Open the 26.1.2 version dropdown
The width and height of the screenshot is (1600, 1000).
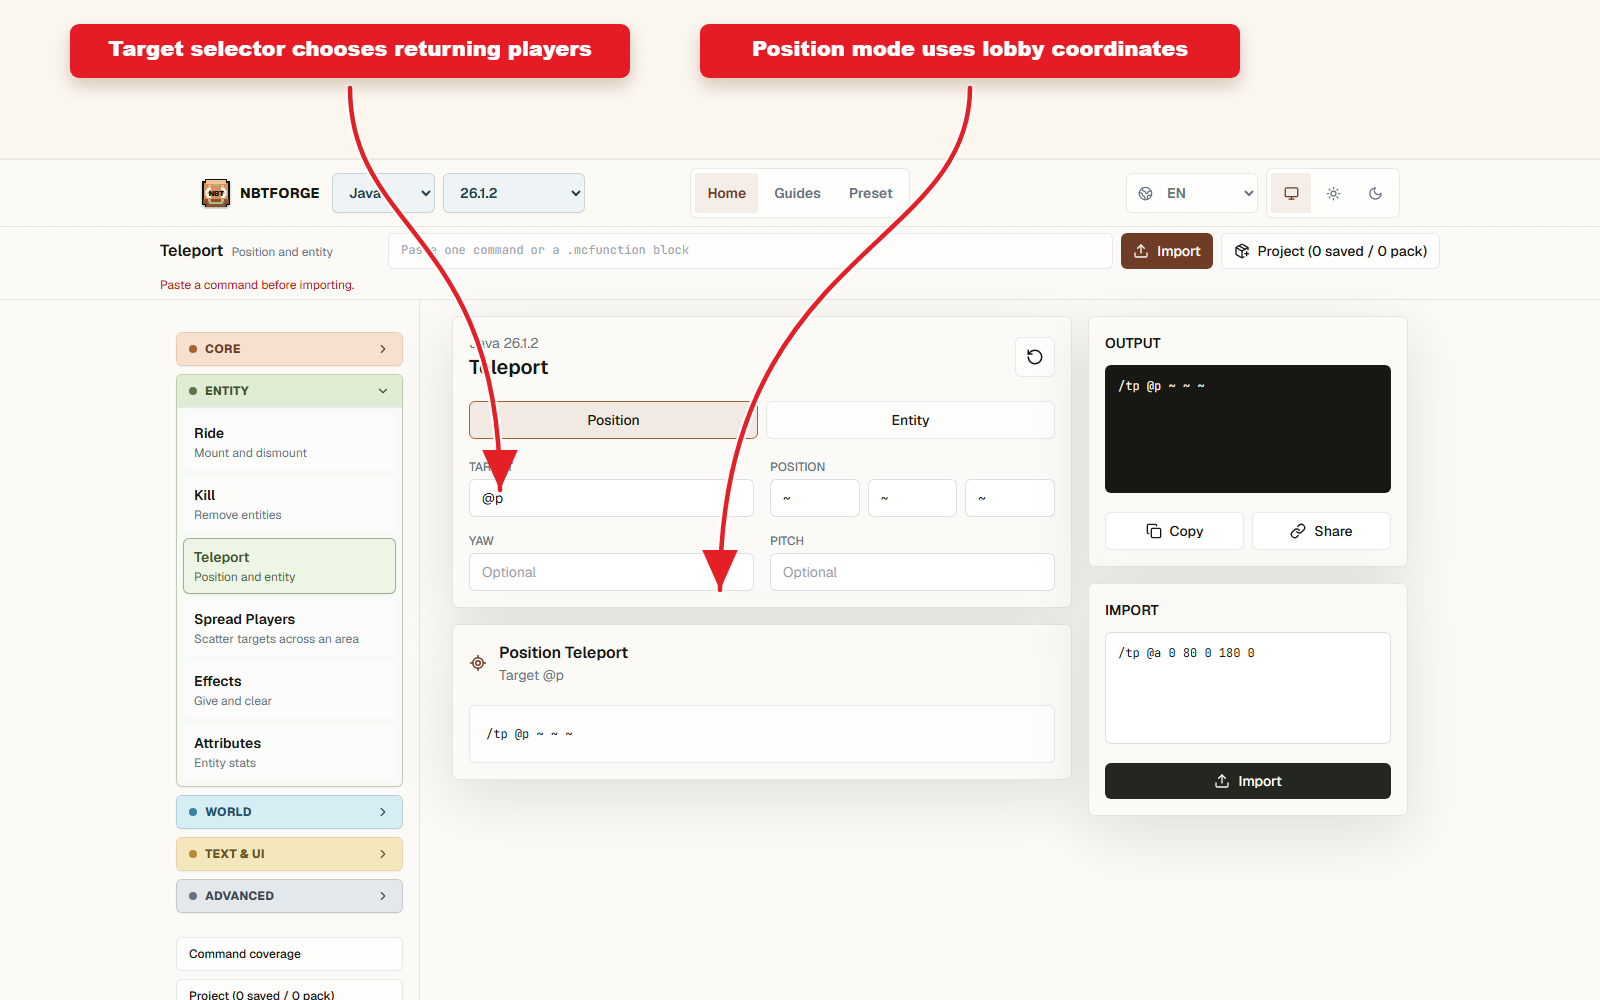514,193
